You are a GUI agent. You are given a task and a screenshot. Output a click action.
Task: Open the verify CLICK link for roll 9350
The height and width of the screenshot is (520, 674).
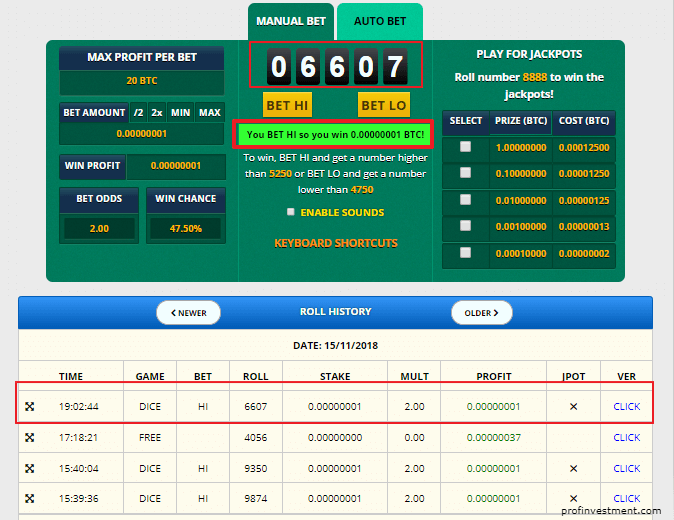tap(626, 468)
